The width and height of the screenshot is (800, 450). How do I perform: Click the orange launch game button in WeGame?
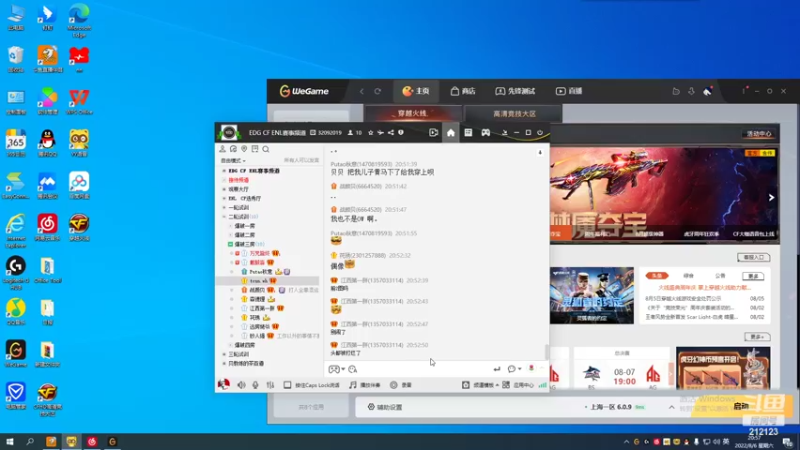tap(741, 406)
